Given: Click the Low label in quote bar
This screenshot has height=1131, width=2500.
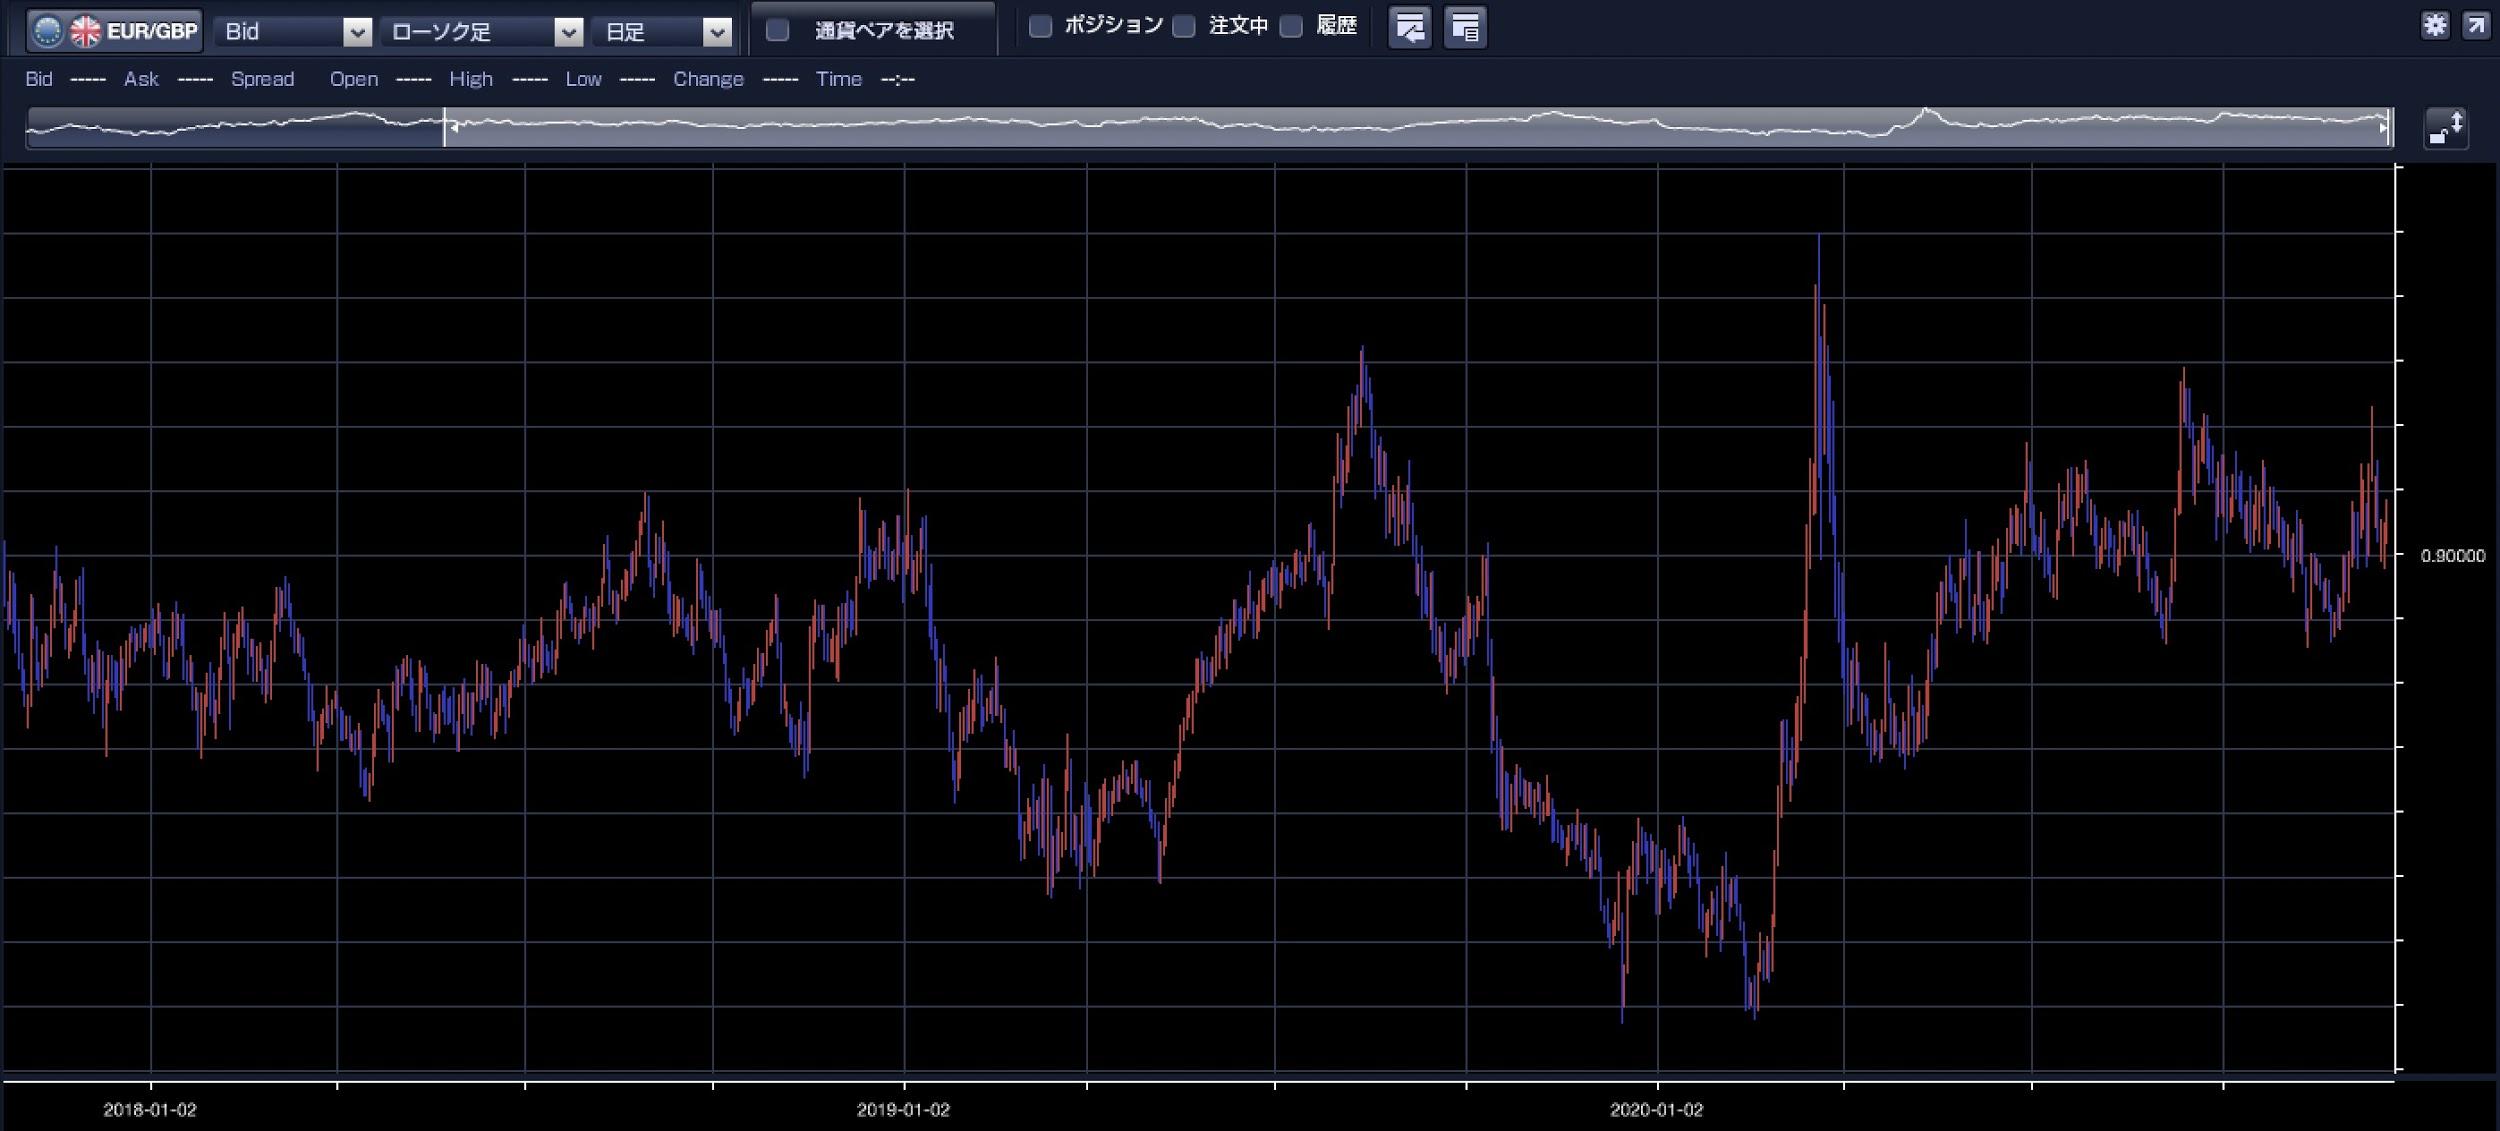Looking at the screenshot, I should tap(583, 79).
